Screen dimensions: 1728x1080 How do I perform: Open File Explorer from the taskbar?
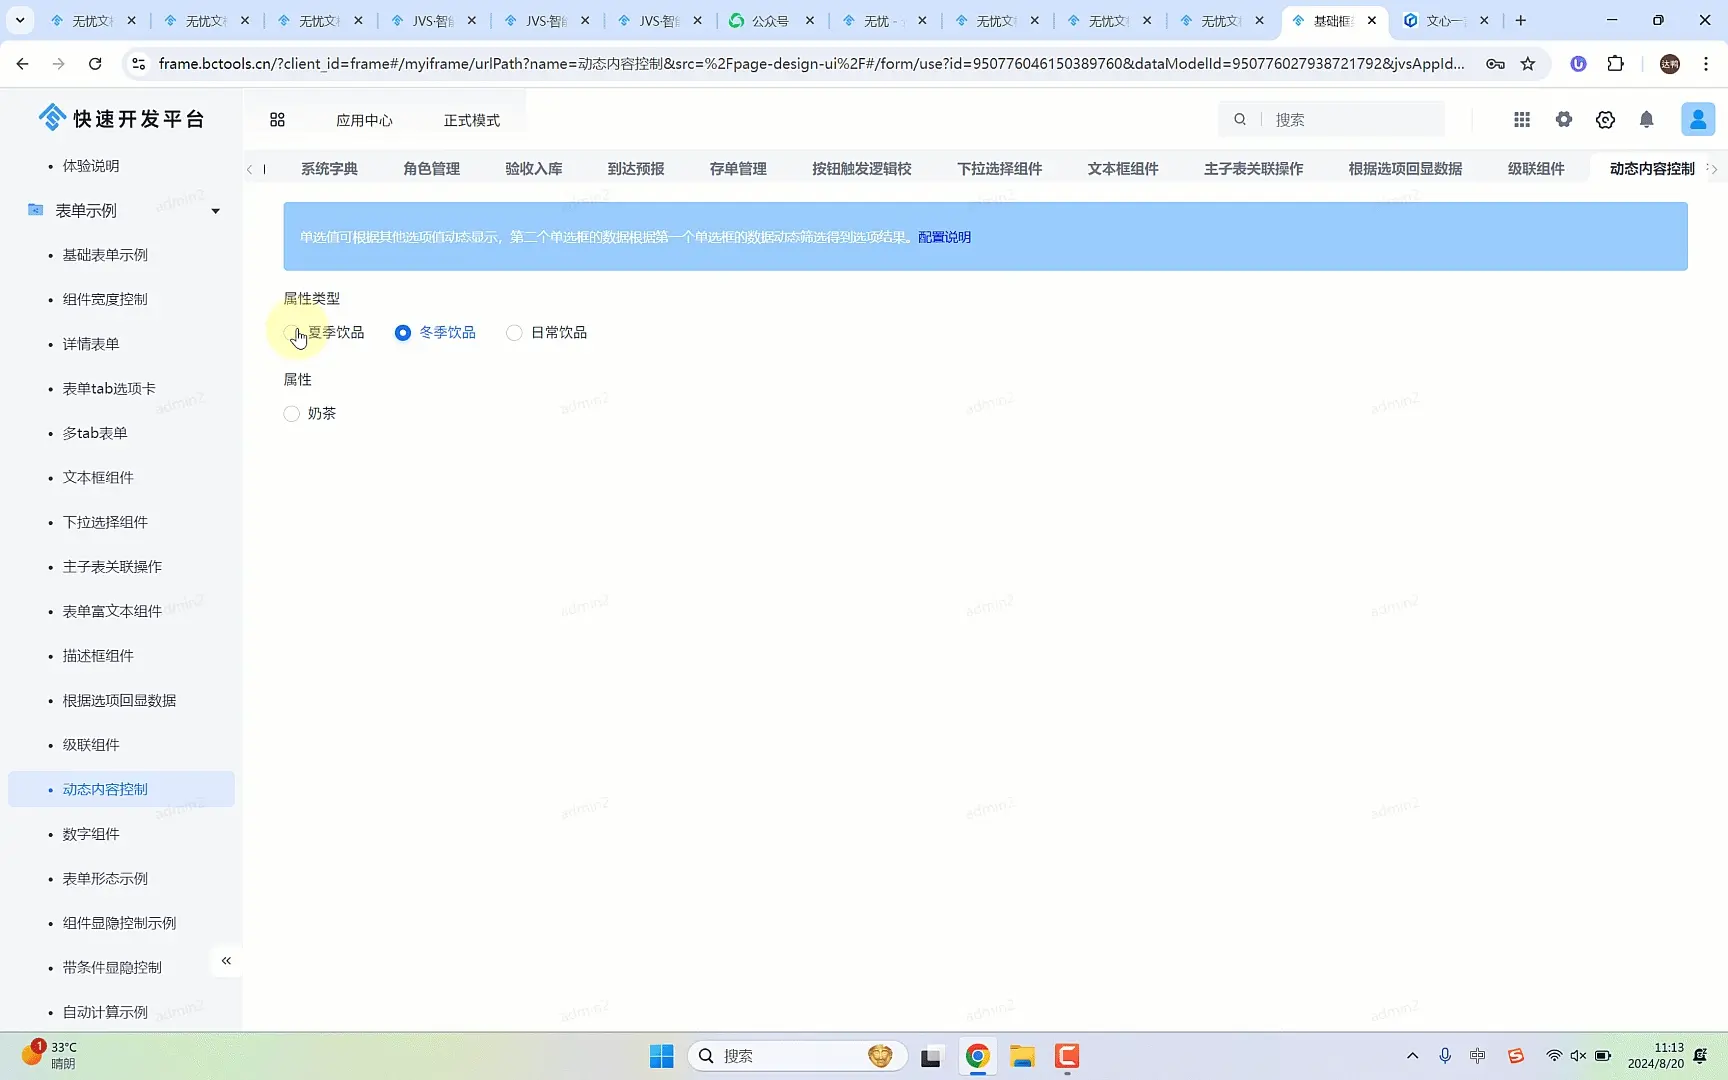1022,1056
